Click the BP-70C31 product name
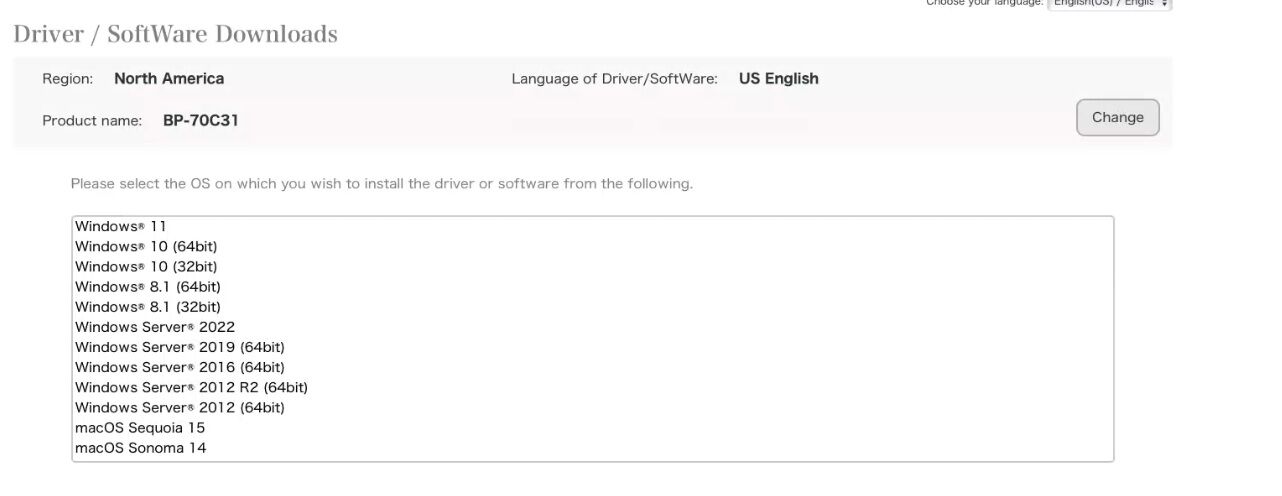1282x496 pixels. (x=201, y=121)
